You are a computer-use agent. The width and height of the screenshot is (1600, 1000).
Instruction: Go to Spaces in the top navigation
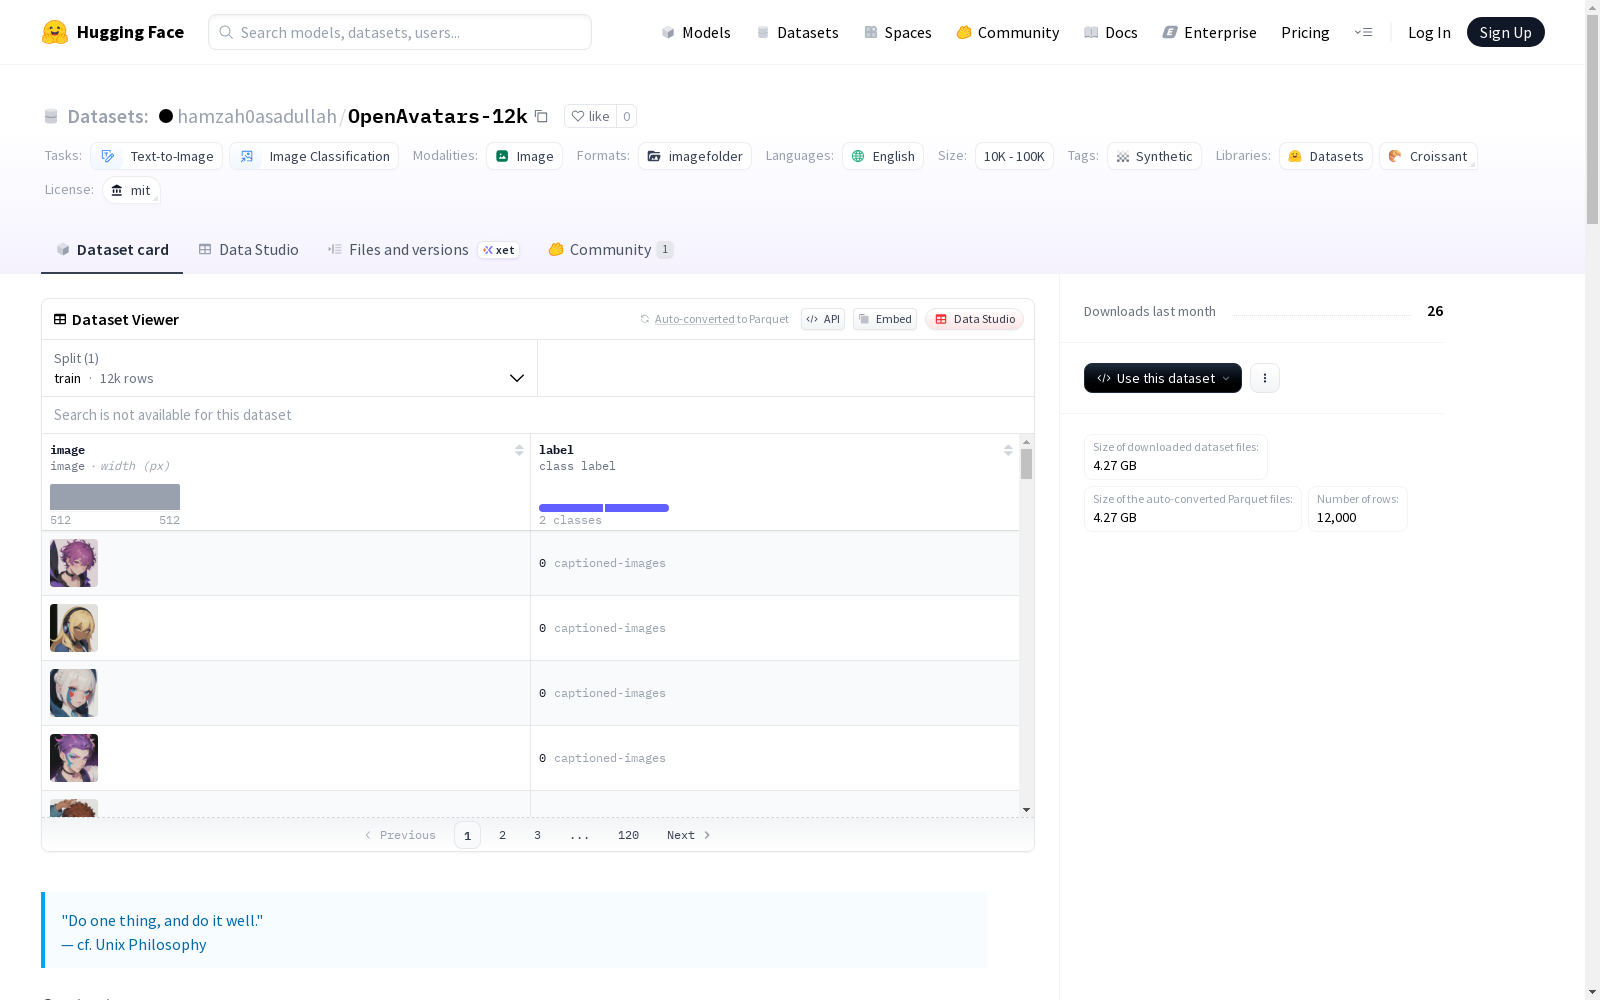click(897, 32)
